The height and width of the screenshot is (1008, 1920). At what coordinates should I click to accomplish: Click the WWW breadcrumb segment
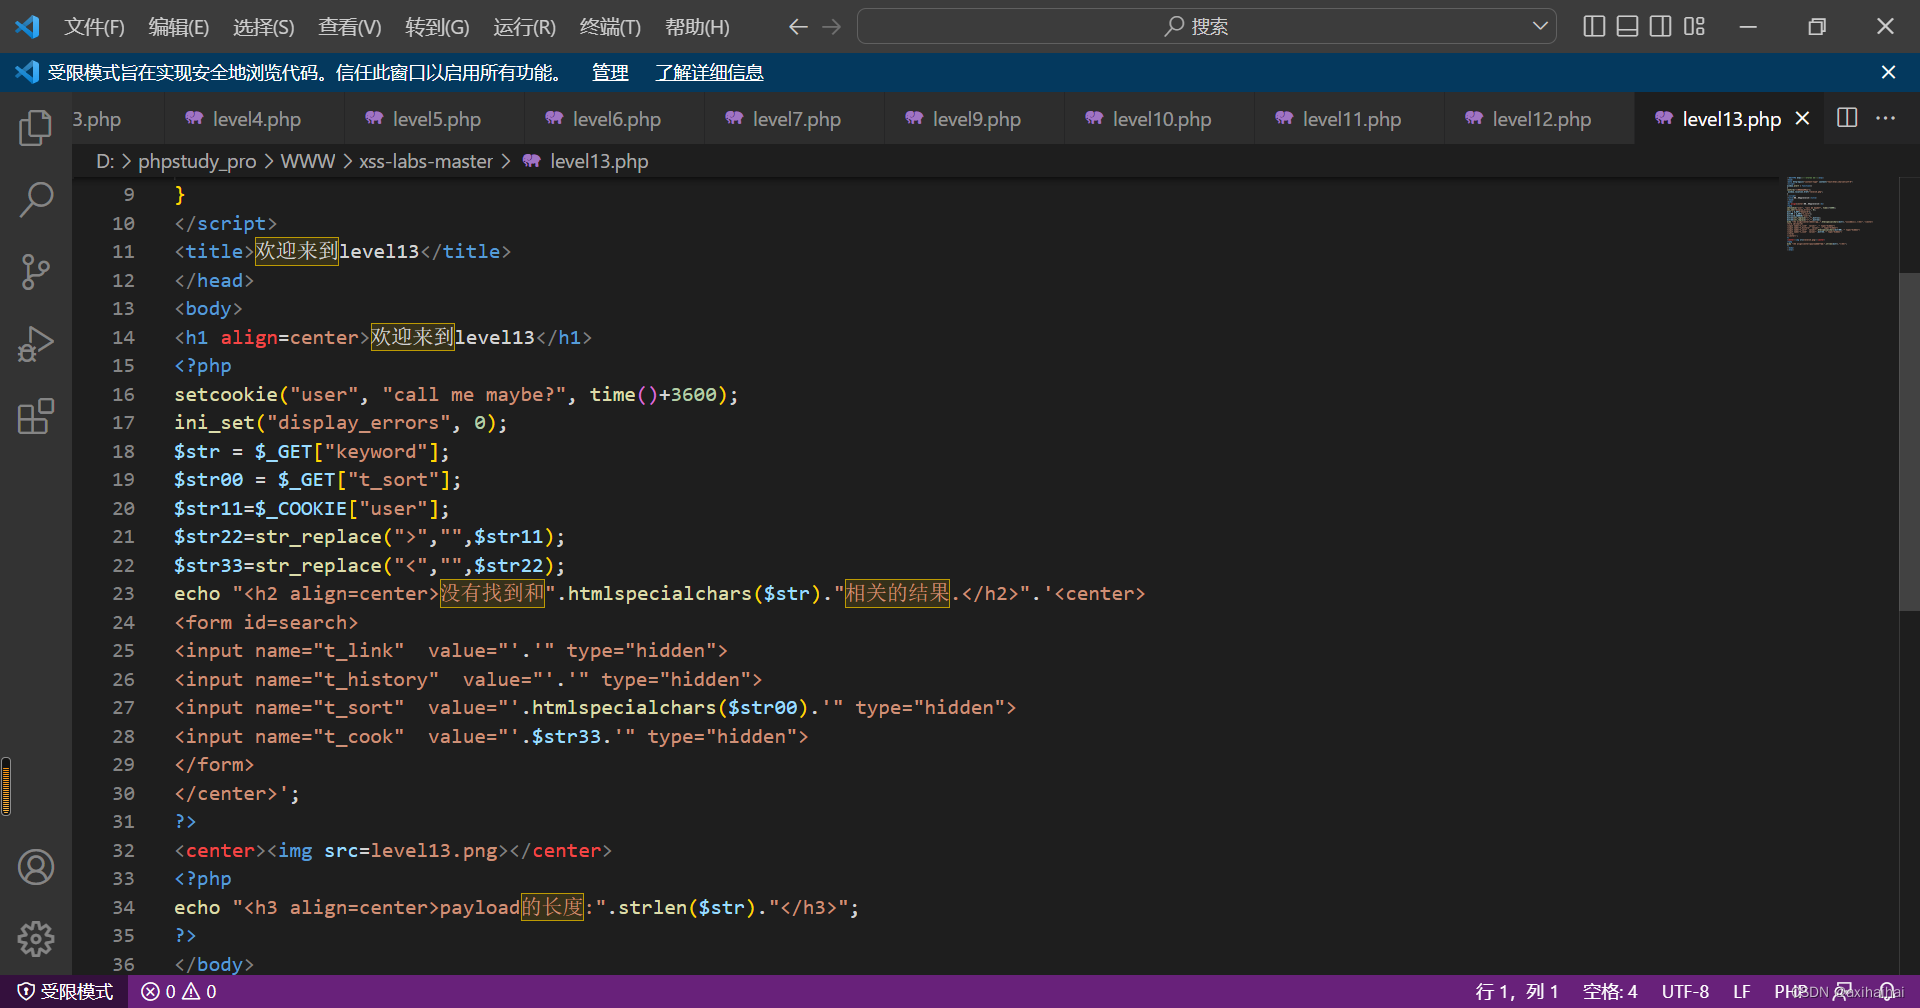click(x=307, y=161)
